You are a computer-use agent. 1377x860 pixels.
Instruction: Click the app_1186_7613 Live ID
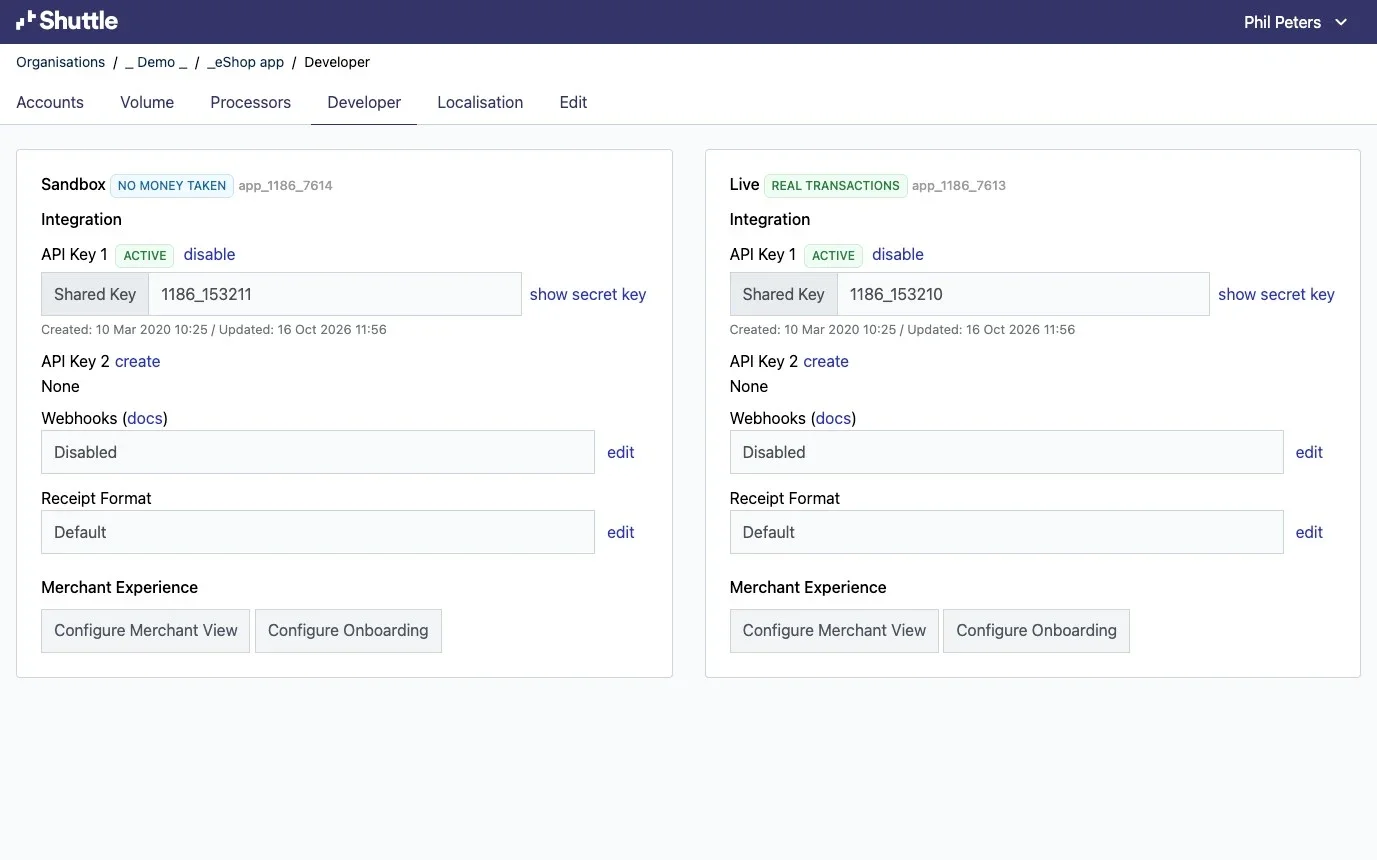coord(959,185)
